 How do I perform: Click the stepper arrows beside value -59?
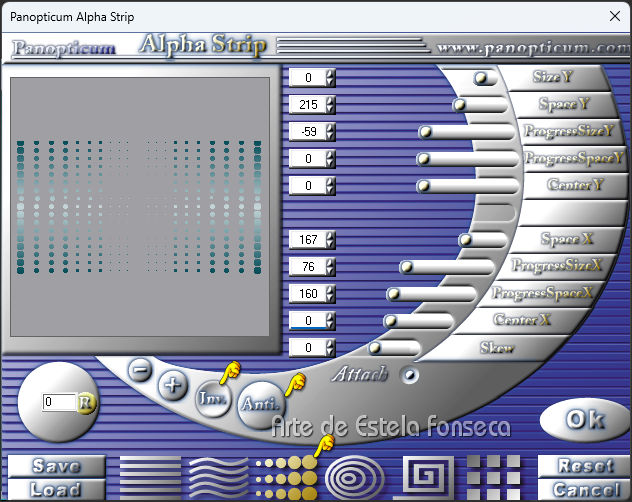pyautogui.click(x=330, y=131)
